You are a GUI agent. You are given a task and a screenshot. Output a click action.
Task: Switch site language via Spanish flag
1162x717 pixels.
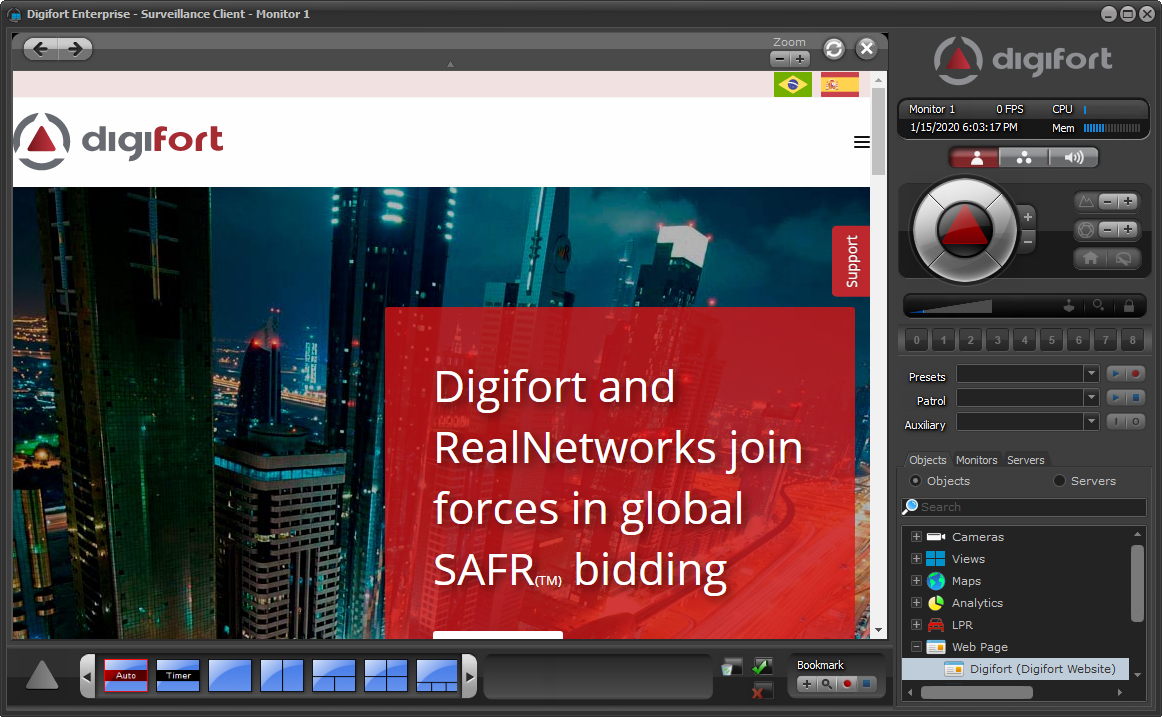[x=840, y=84]
